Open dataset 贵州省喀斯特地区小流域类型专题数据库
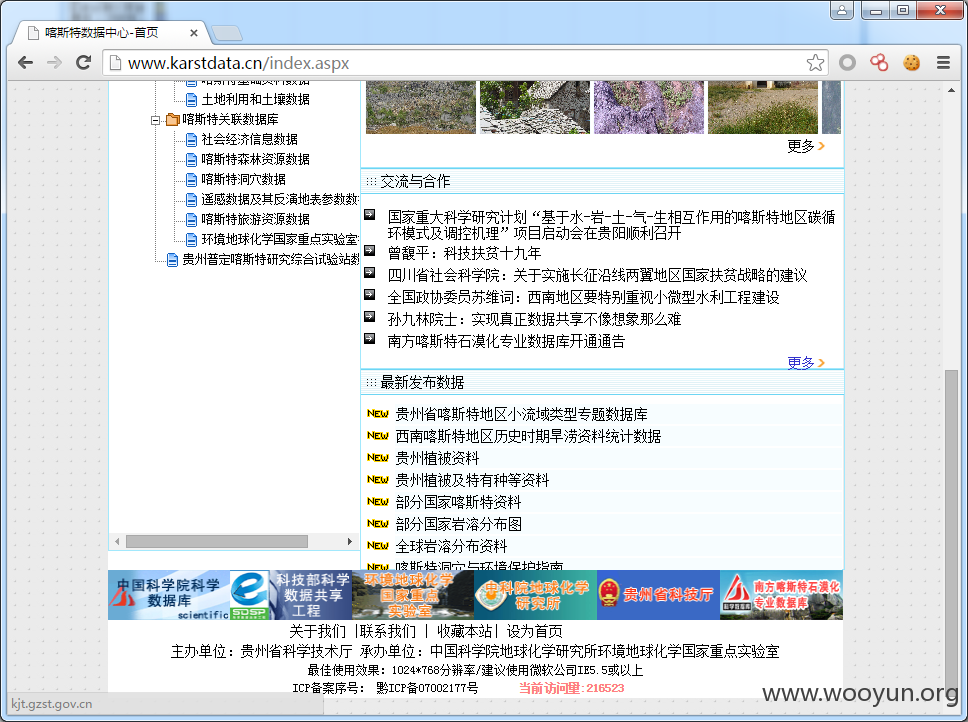 [521, 414]
